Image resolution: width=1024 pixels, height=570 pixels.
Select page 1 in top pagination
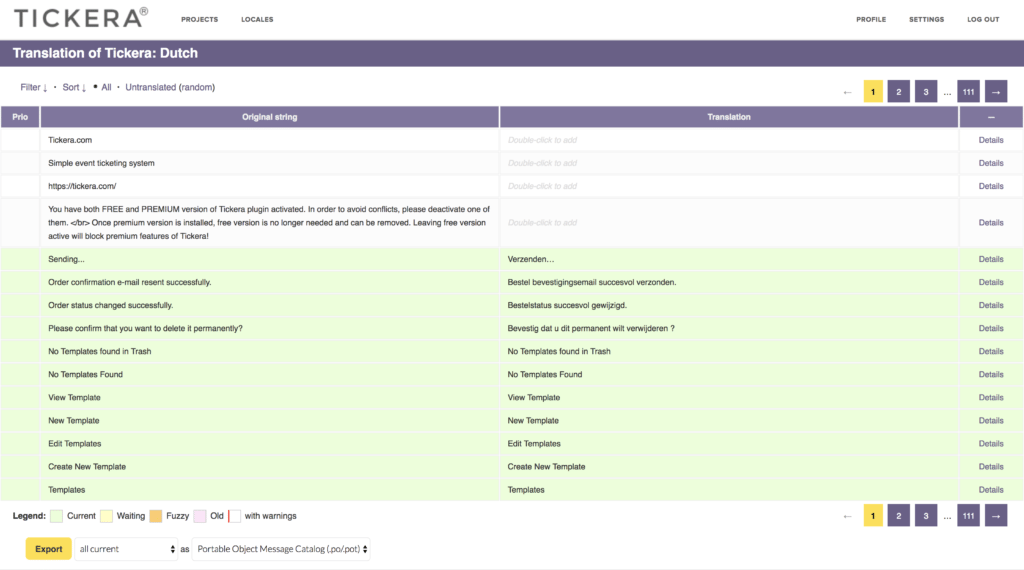pyautogui.click(x=872, y=92)
